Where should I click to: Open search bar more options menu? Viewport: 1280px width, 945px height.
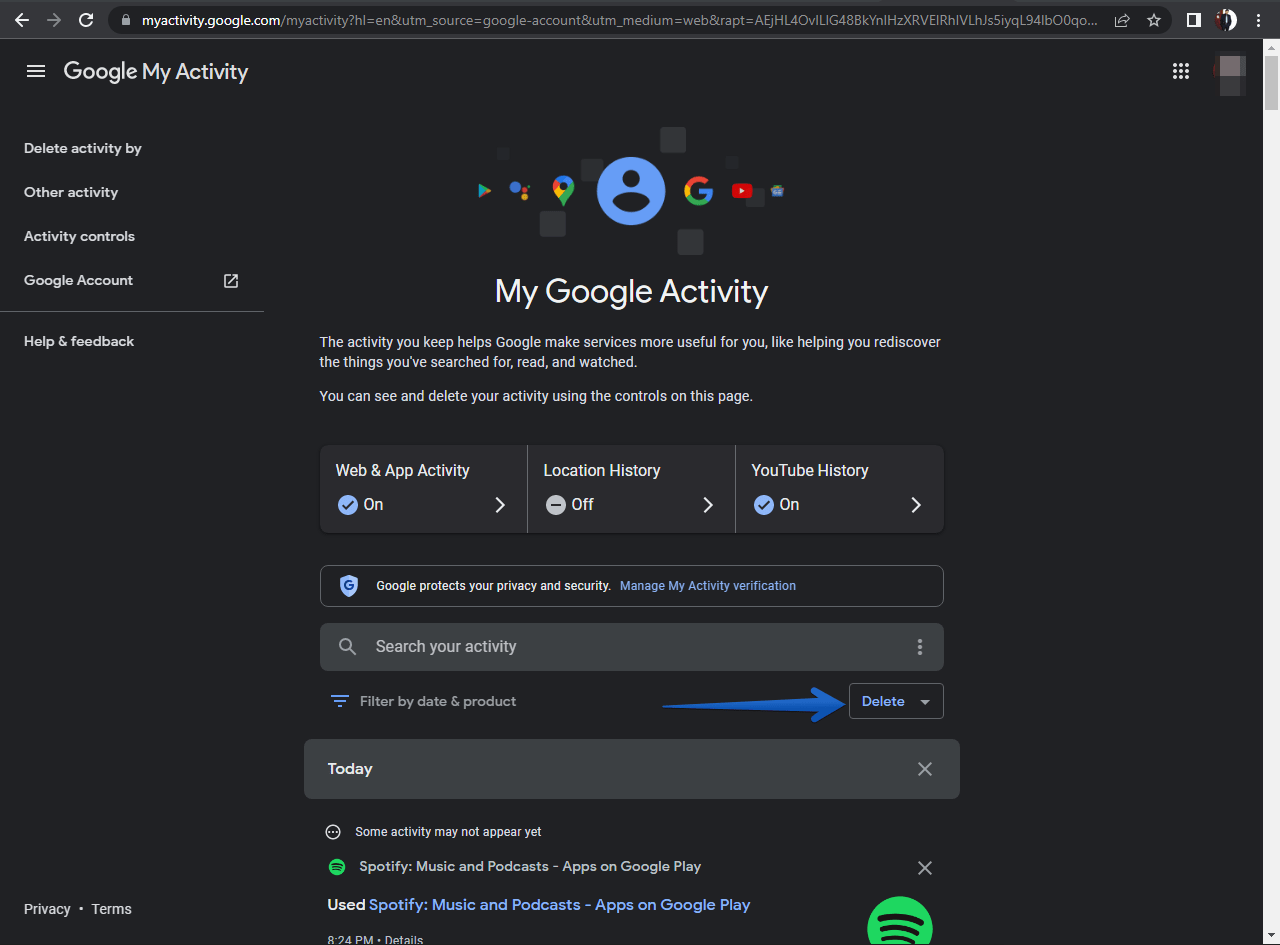pyautogui.click(x=919, y=647)
